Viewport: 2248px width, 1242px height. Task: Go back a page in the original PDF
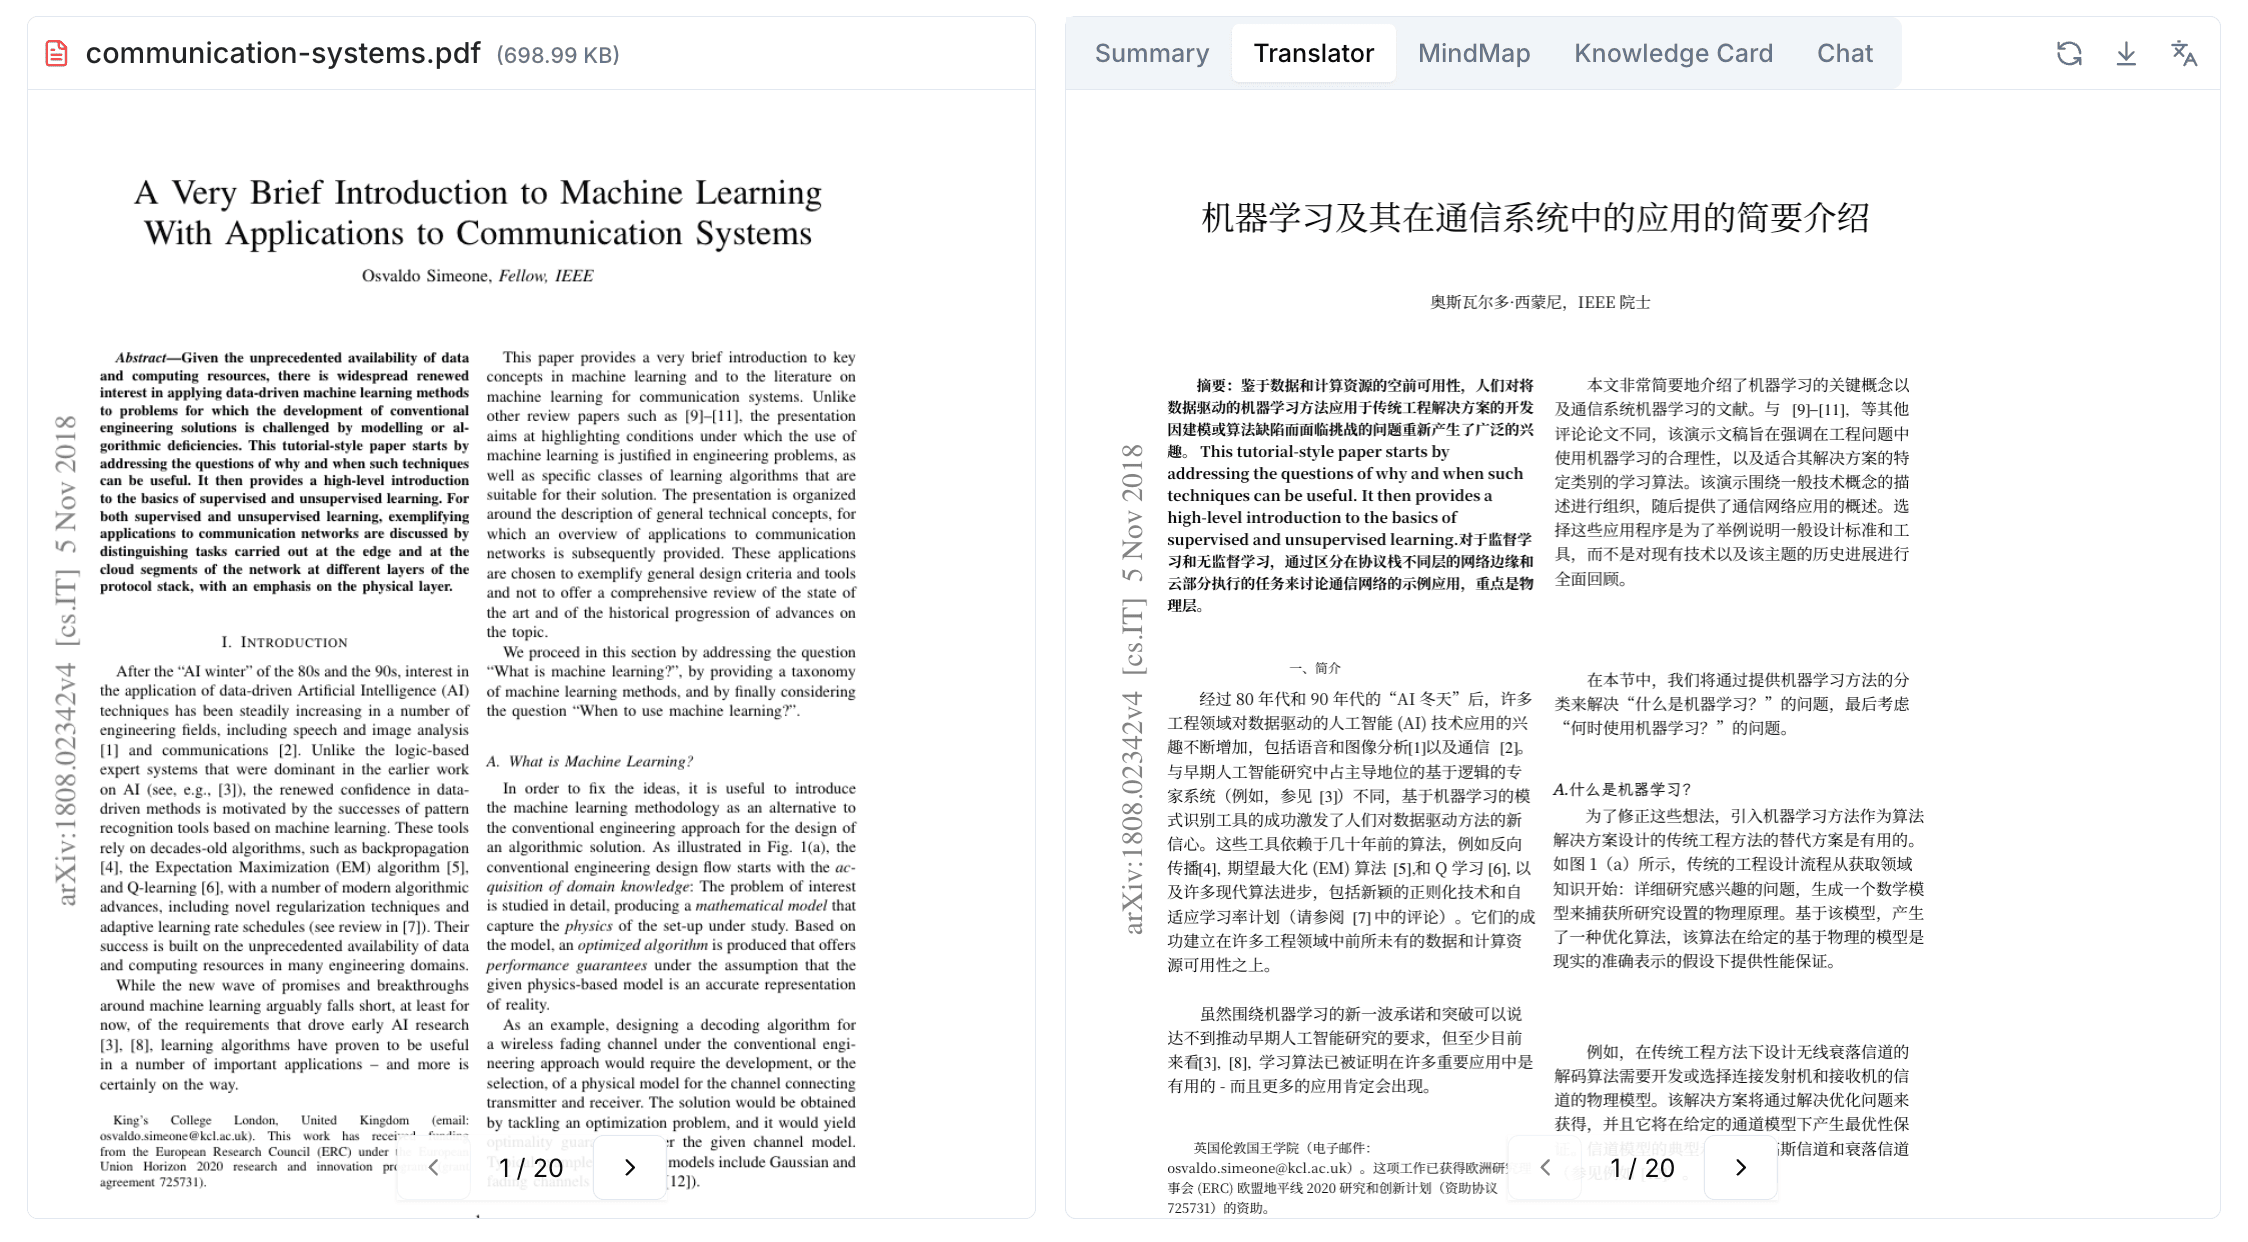pos(434,1166)
